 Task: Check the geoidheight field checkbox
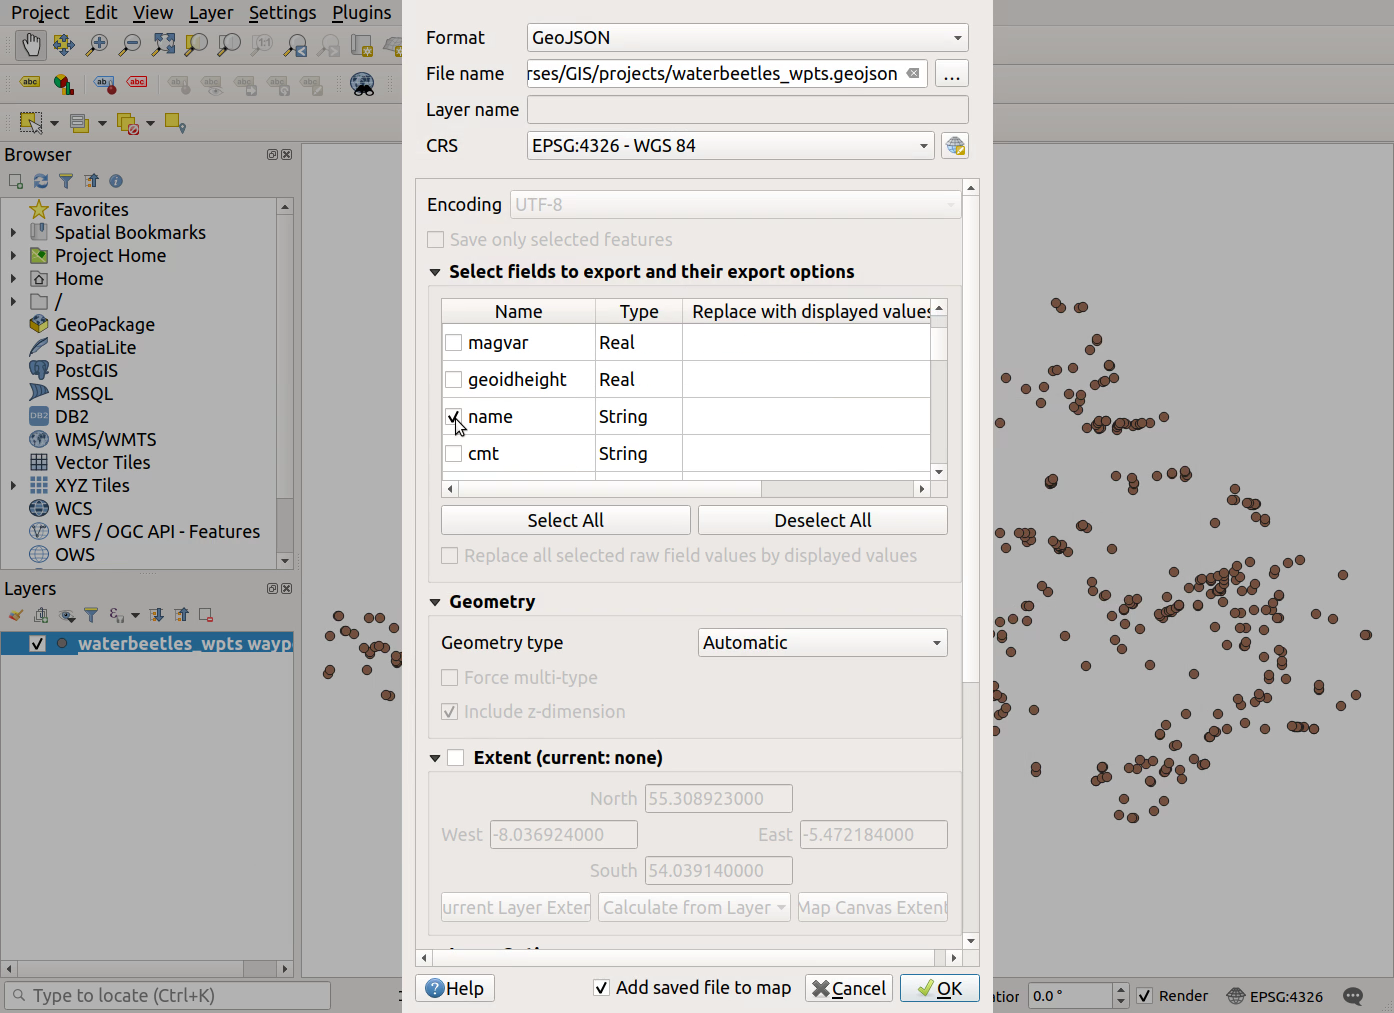pos(453,379)
